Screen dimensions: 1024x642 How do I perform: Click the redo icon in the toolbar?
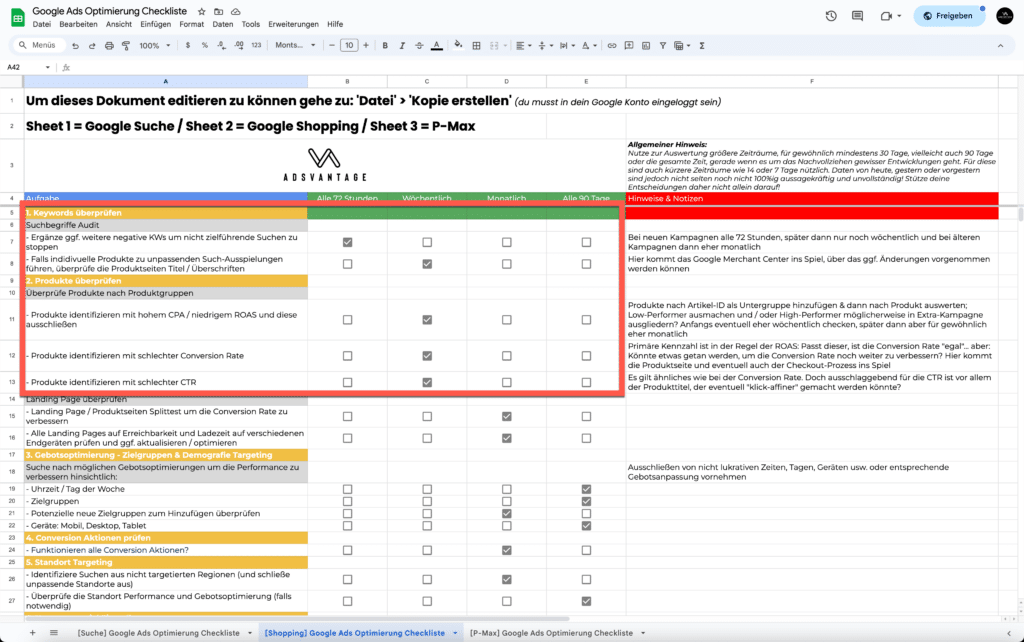[92, 46]
